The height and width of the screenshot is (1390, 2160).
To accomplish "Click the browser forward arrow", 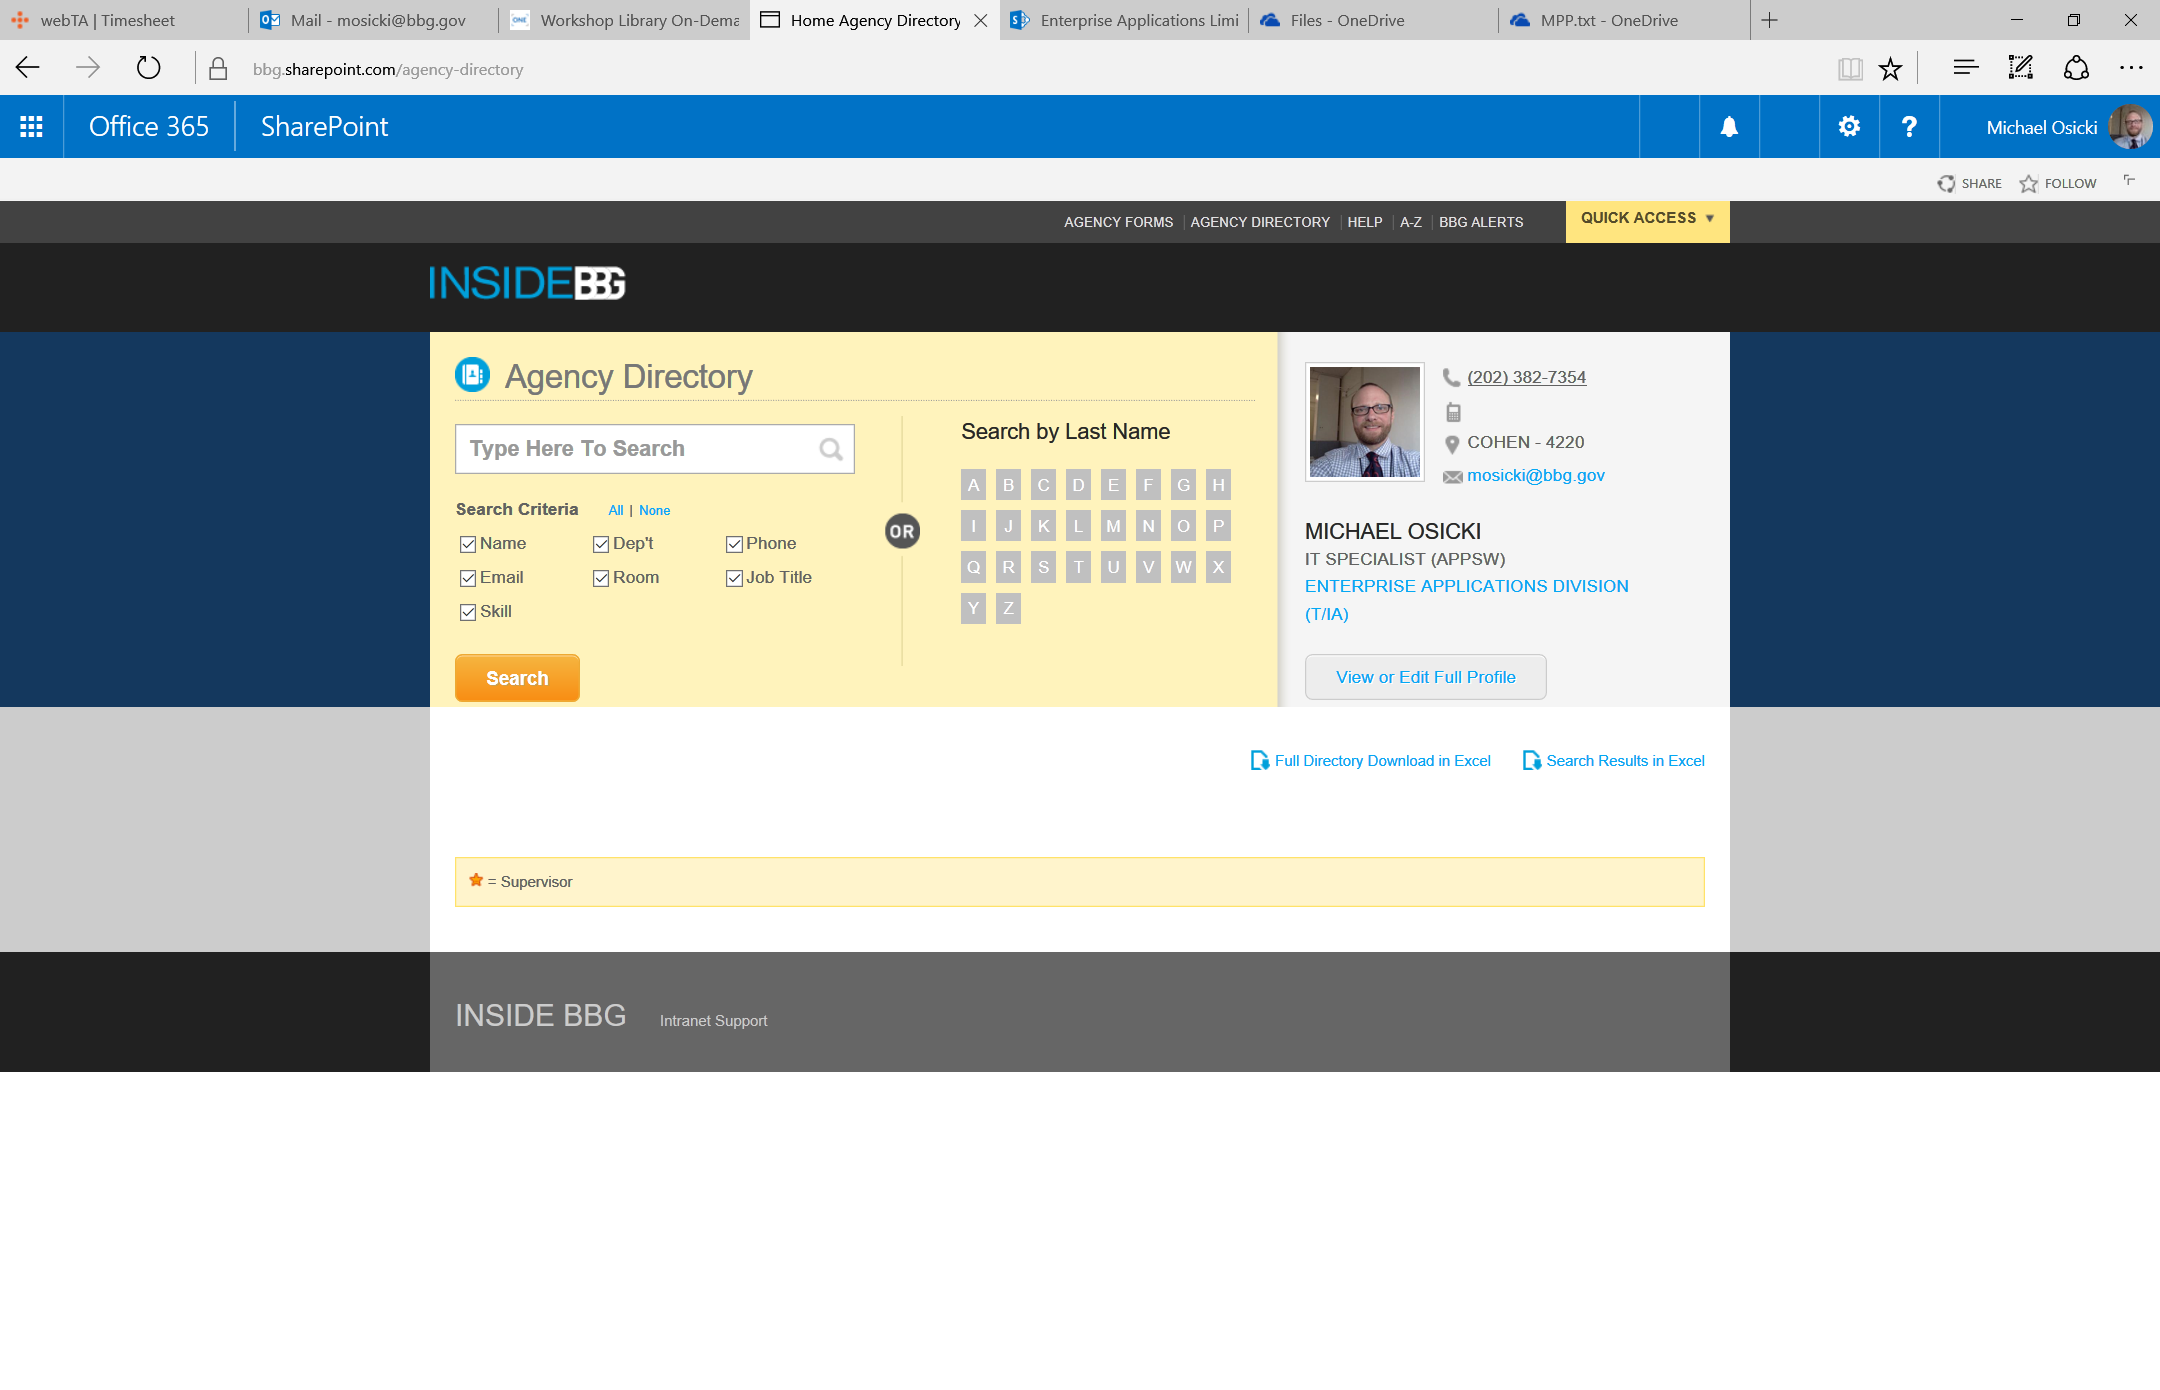I will click(x=88, y=68).
